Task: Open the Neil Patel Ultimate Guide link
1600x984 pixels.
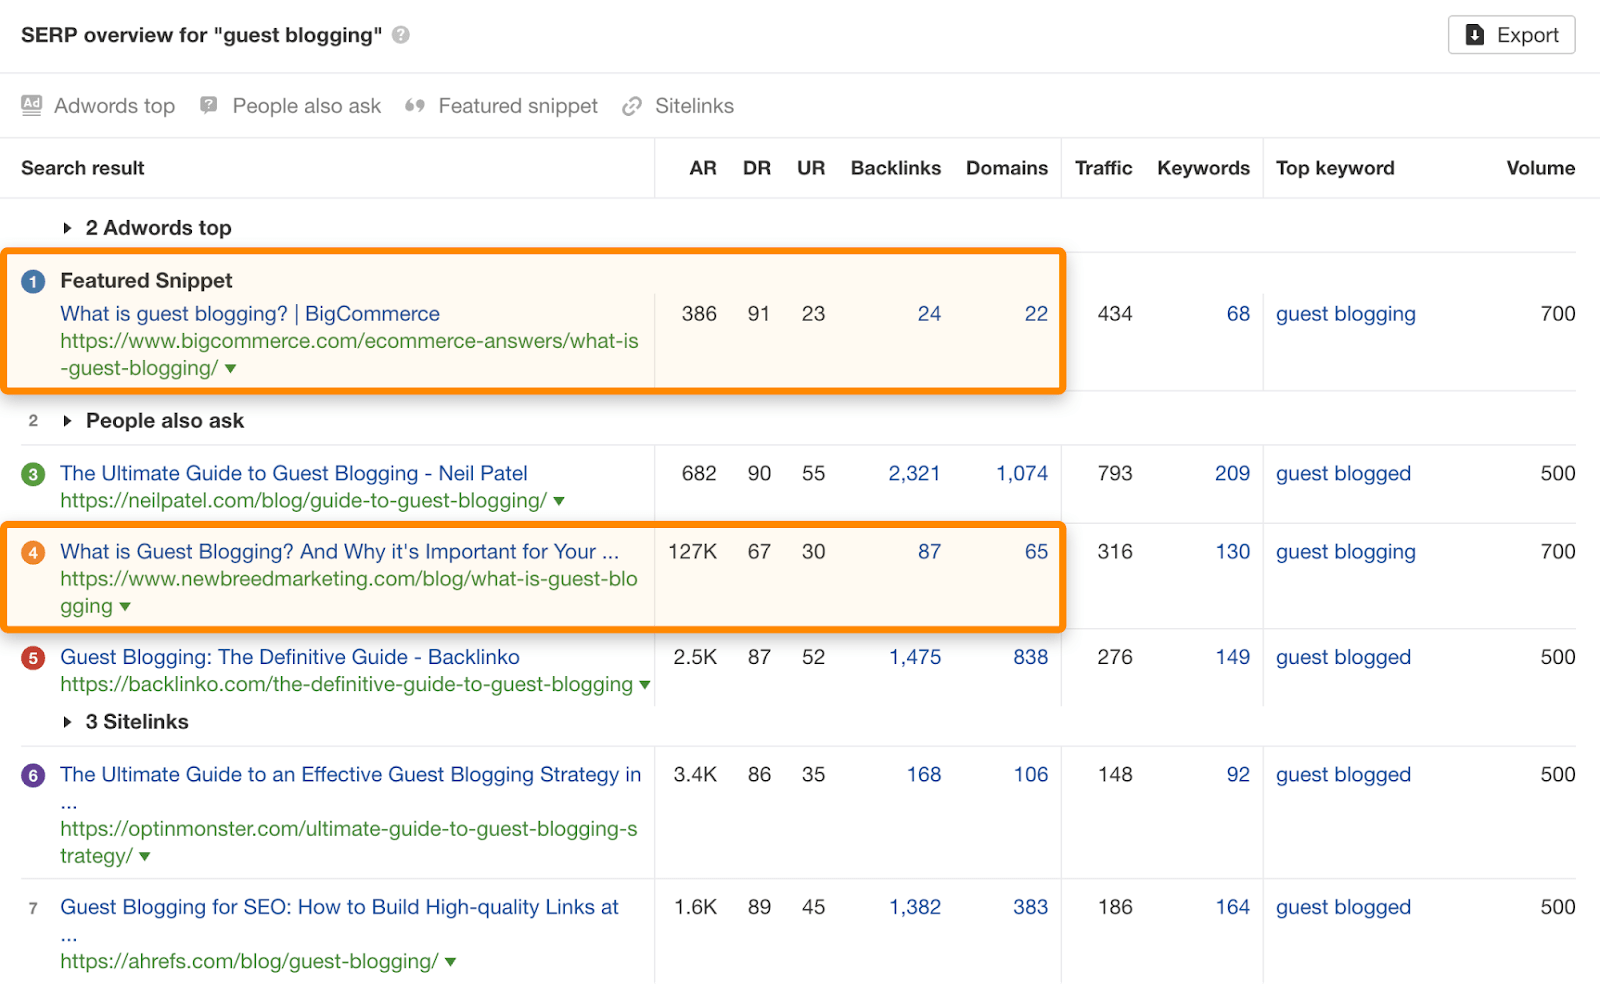Action: coord(294,473)
